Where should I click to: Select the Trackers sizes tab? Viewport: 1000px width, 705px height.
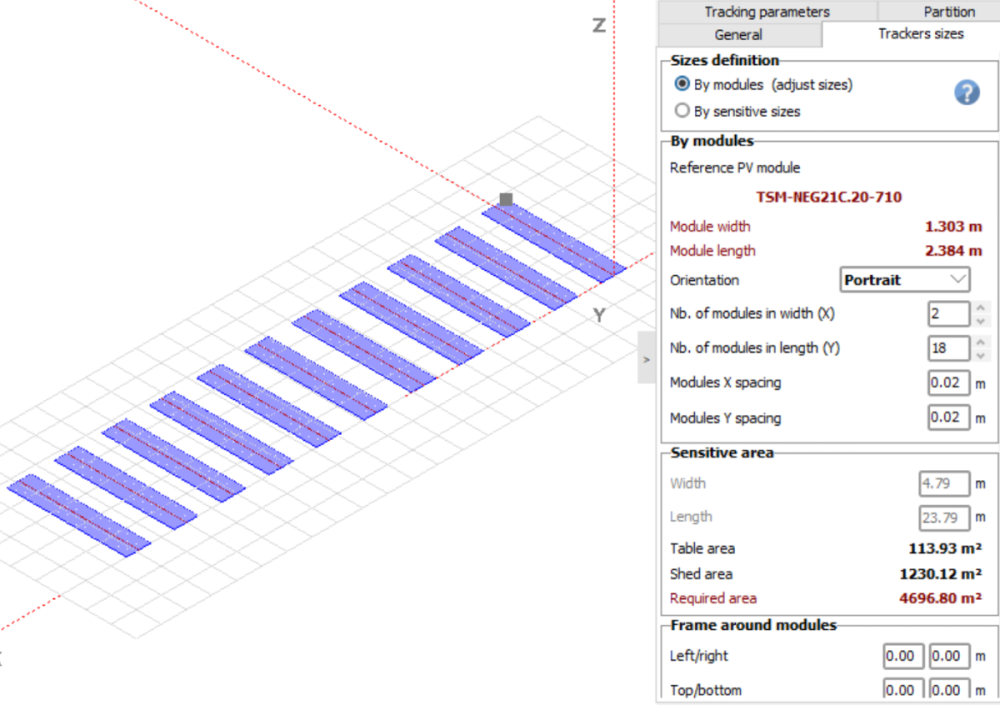point(920,34)
